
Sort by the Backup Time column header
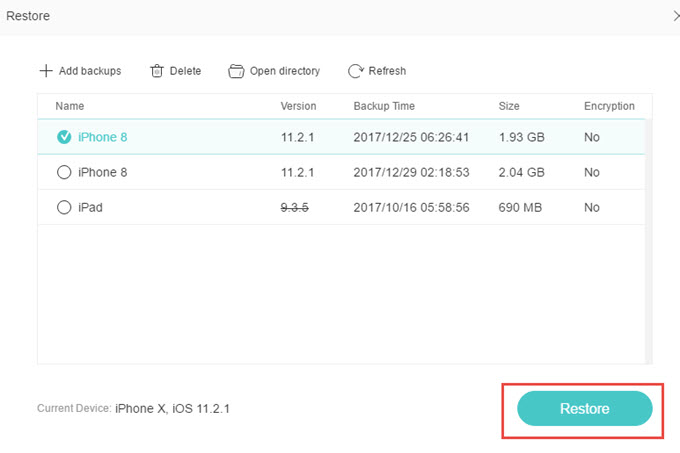coord(384,106)
